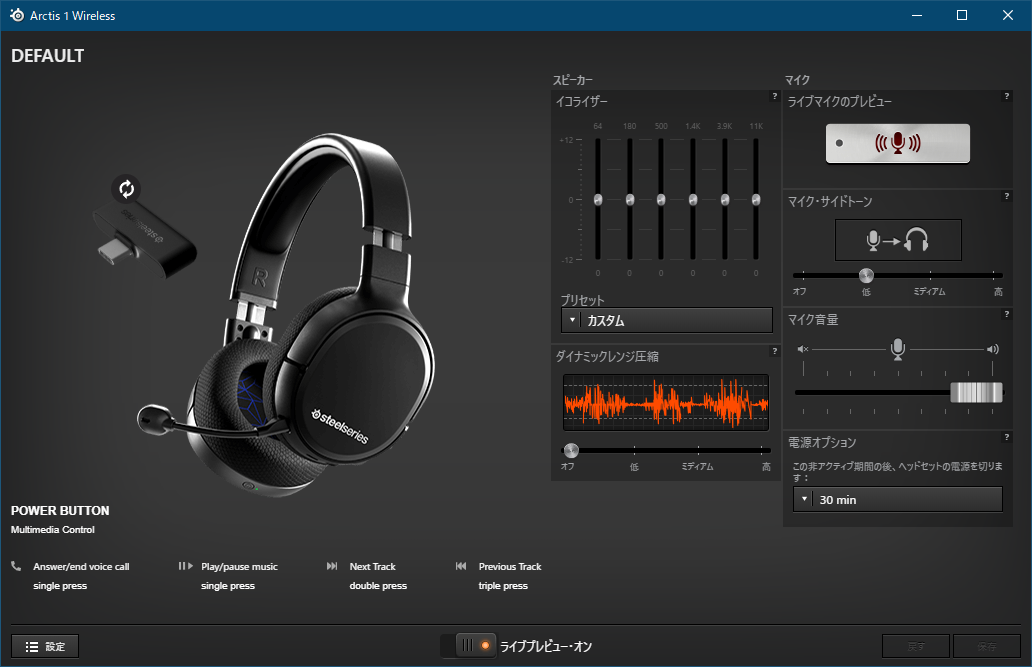Click the POWER BUTTON heading
Screen dimensions: 1032x667
60,510
